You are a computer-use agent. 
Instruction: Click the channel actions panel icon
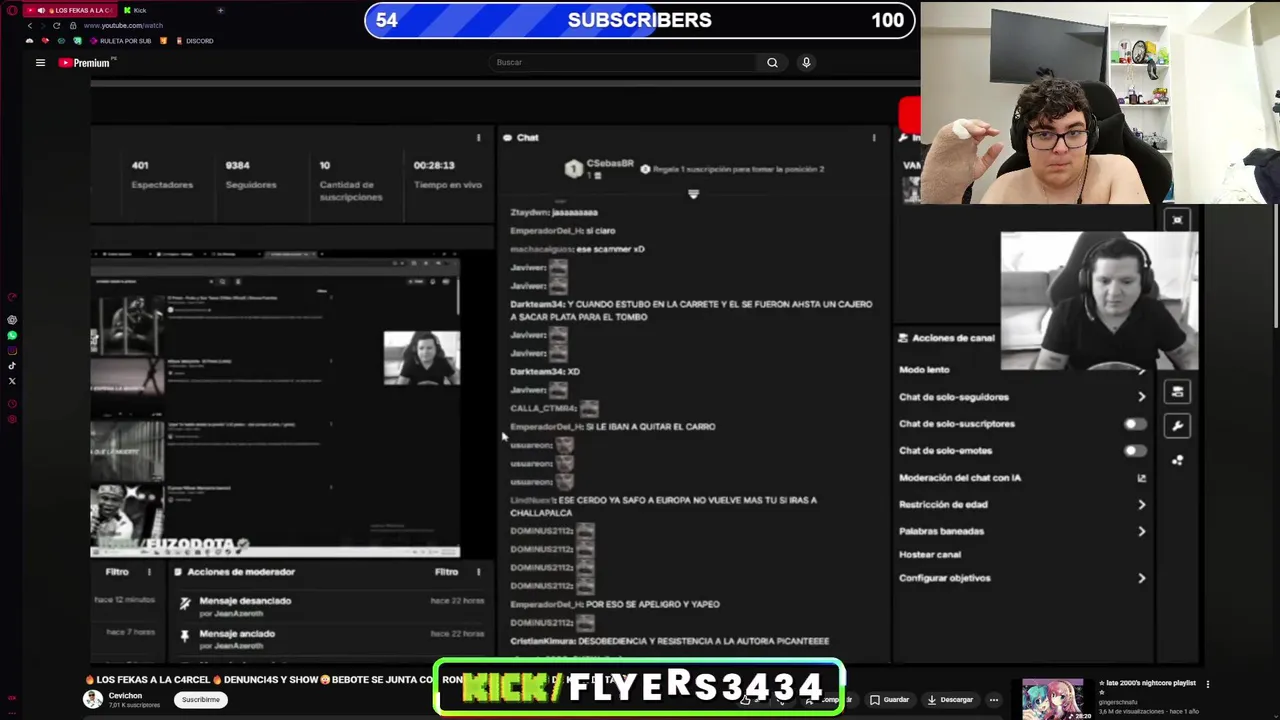tap(1177, 392)
